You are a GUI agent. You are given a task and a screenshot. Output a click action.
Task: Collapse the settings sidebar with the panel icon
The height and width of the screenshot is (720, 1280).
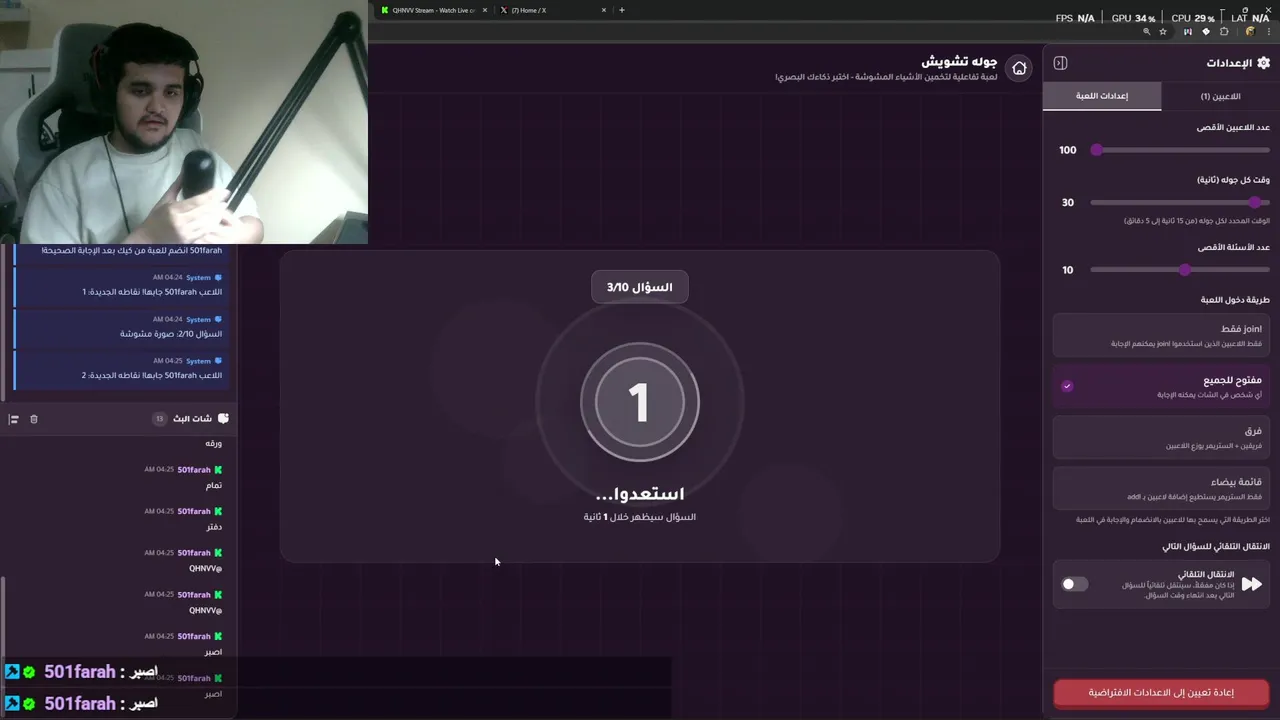coord(1060,63)
